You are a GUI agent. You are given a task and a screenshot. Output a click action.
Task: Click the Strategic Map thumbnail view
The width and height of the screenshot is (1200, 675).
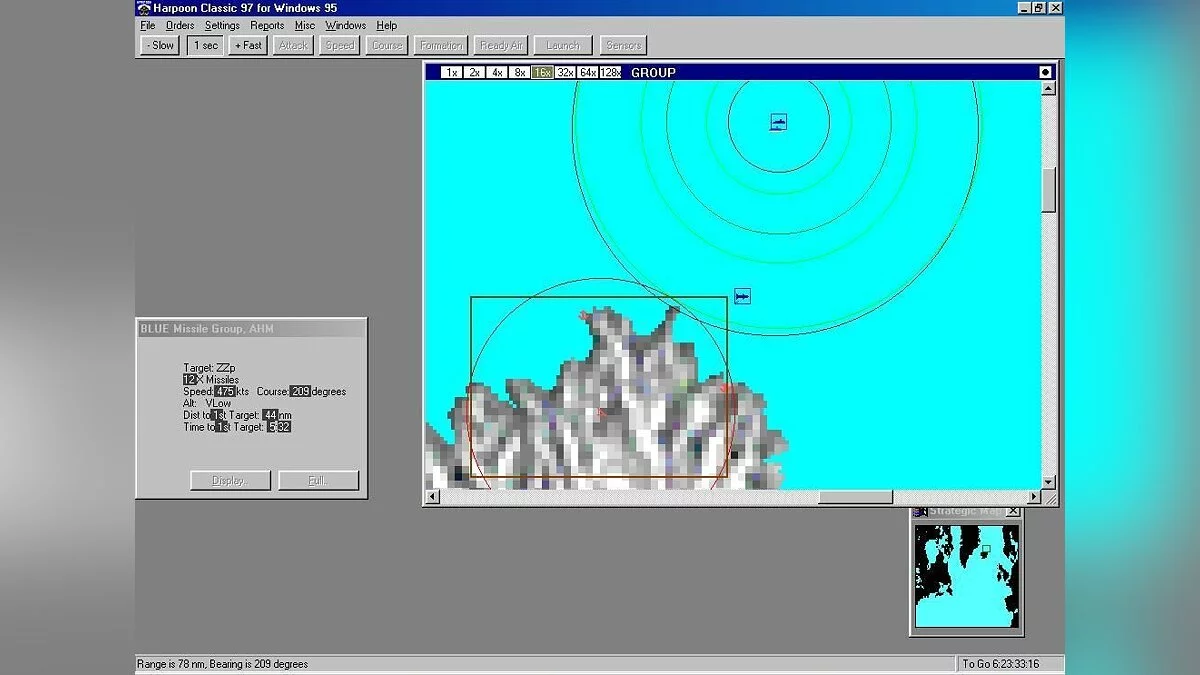(967, 577)
